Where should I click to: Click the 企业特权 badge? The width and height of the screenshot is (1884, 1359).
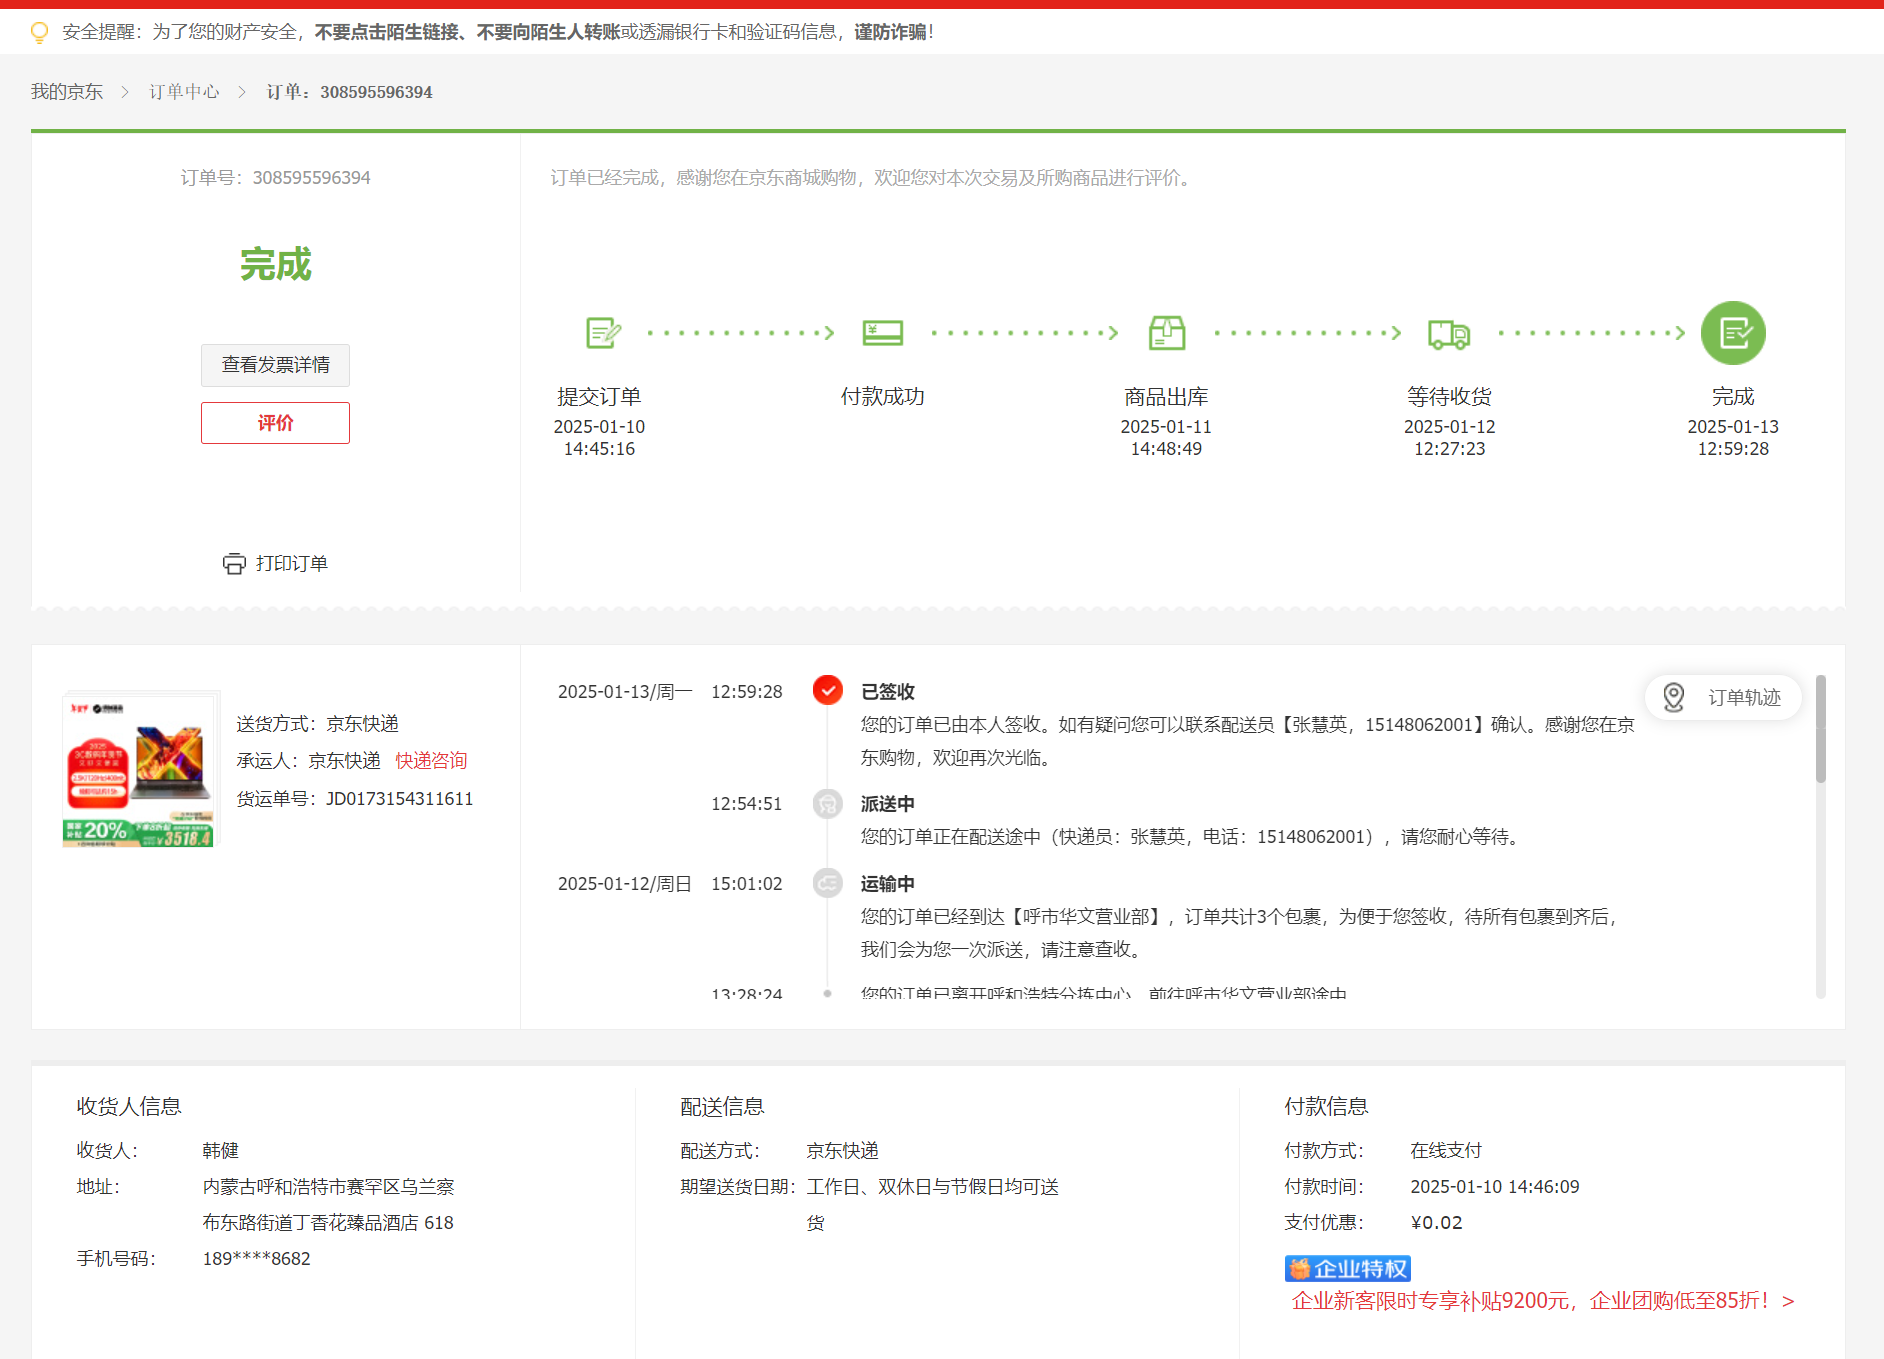pos(1347,1269)
